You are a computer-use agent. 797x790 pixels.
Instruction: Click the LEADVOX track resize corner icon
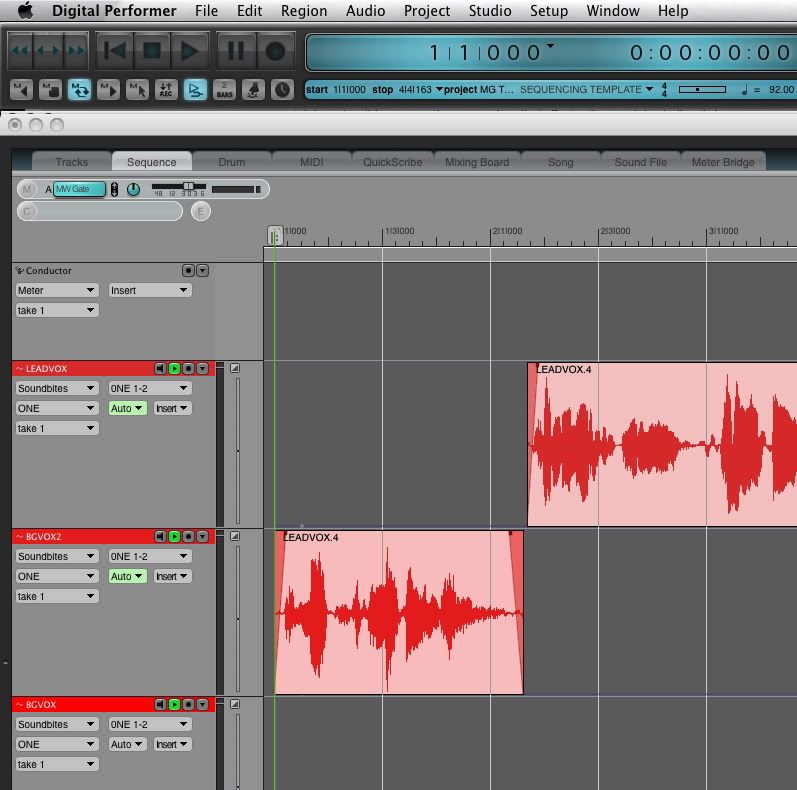[x=235, y=368]
